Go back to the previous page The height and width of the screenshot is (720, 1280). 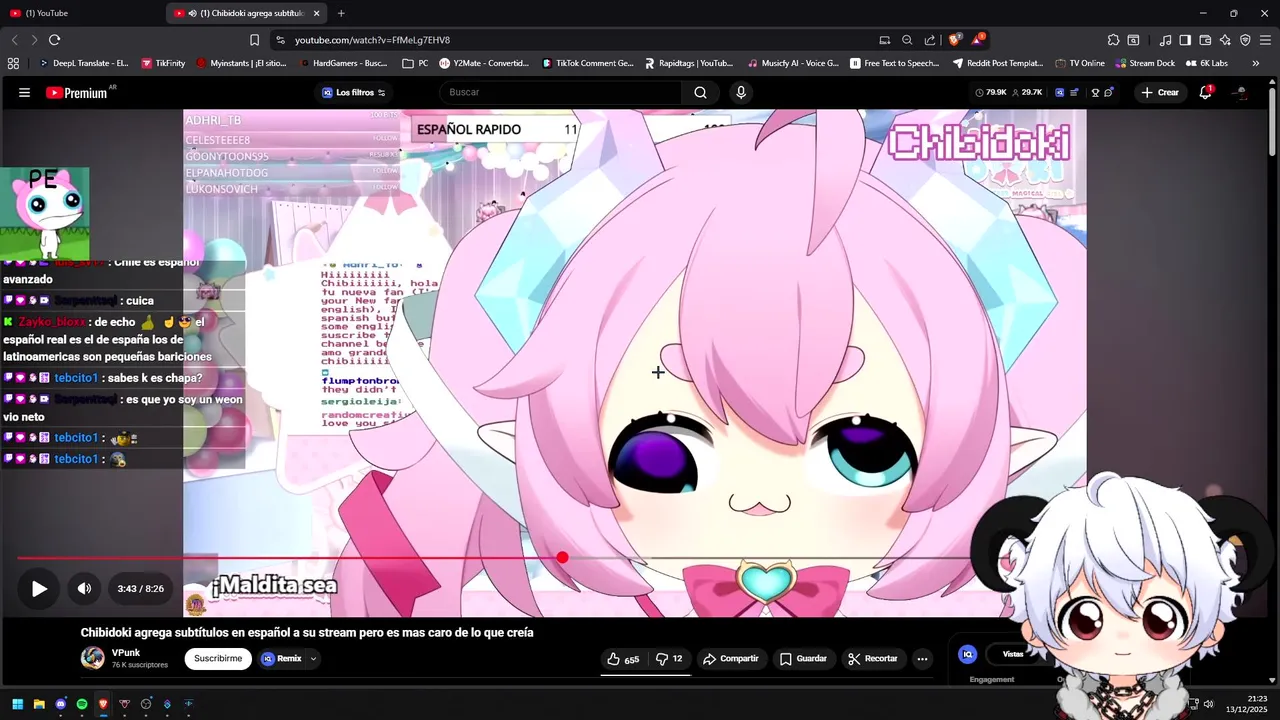(14, 40)
